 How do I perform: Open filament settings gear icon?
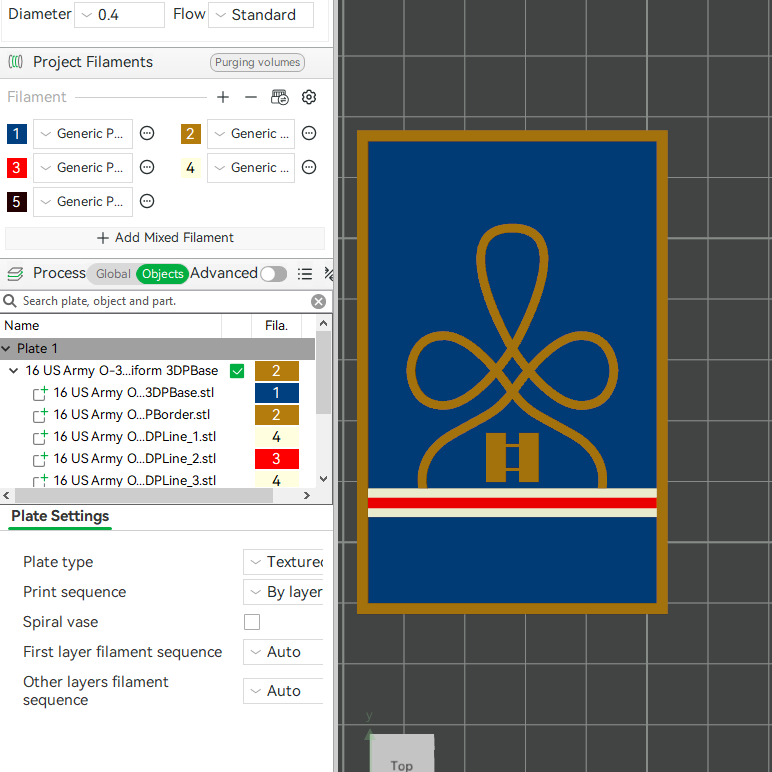[309, 97]
